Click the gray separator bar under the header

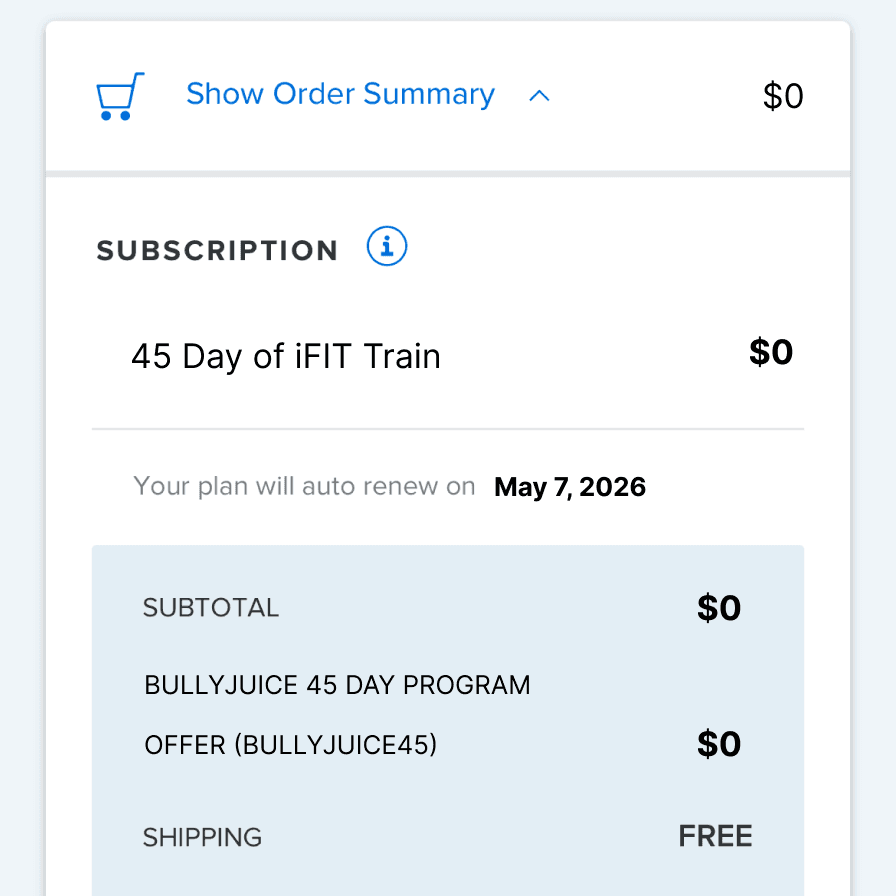coord(448,175)
